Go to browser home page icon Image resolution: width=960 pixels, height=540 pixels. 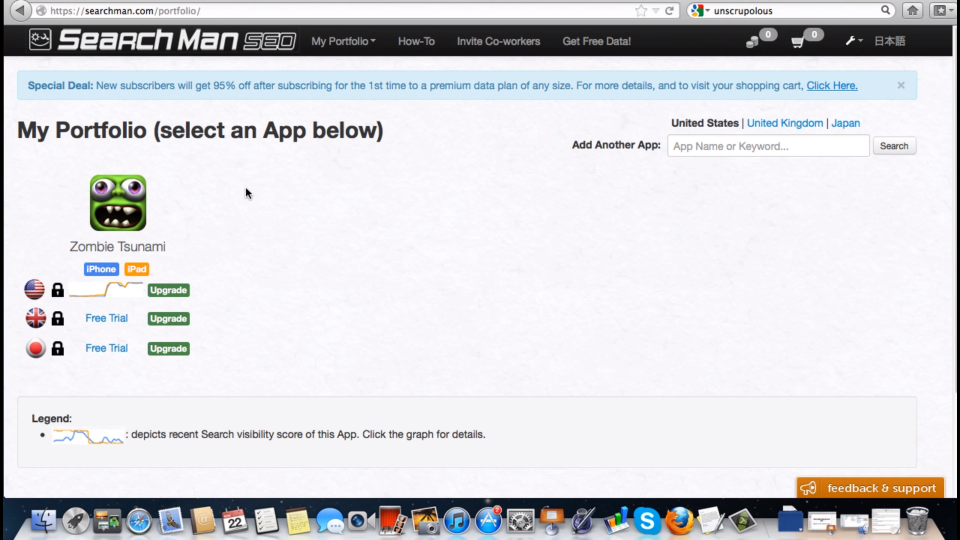tap(912, 10)
